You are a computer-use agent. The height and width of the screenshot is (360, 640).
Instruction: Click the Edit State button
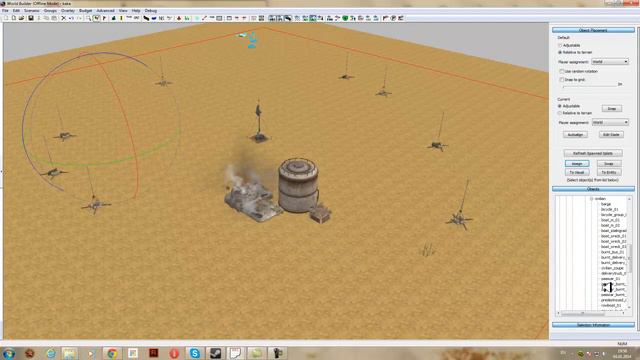(611, 135)
